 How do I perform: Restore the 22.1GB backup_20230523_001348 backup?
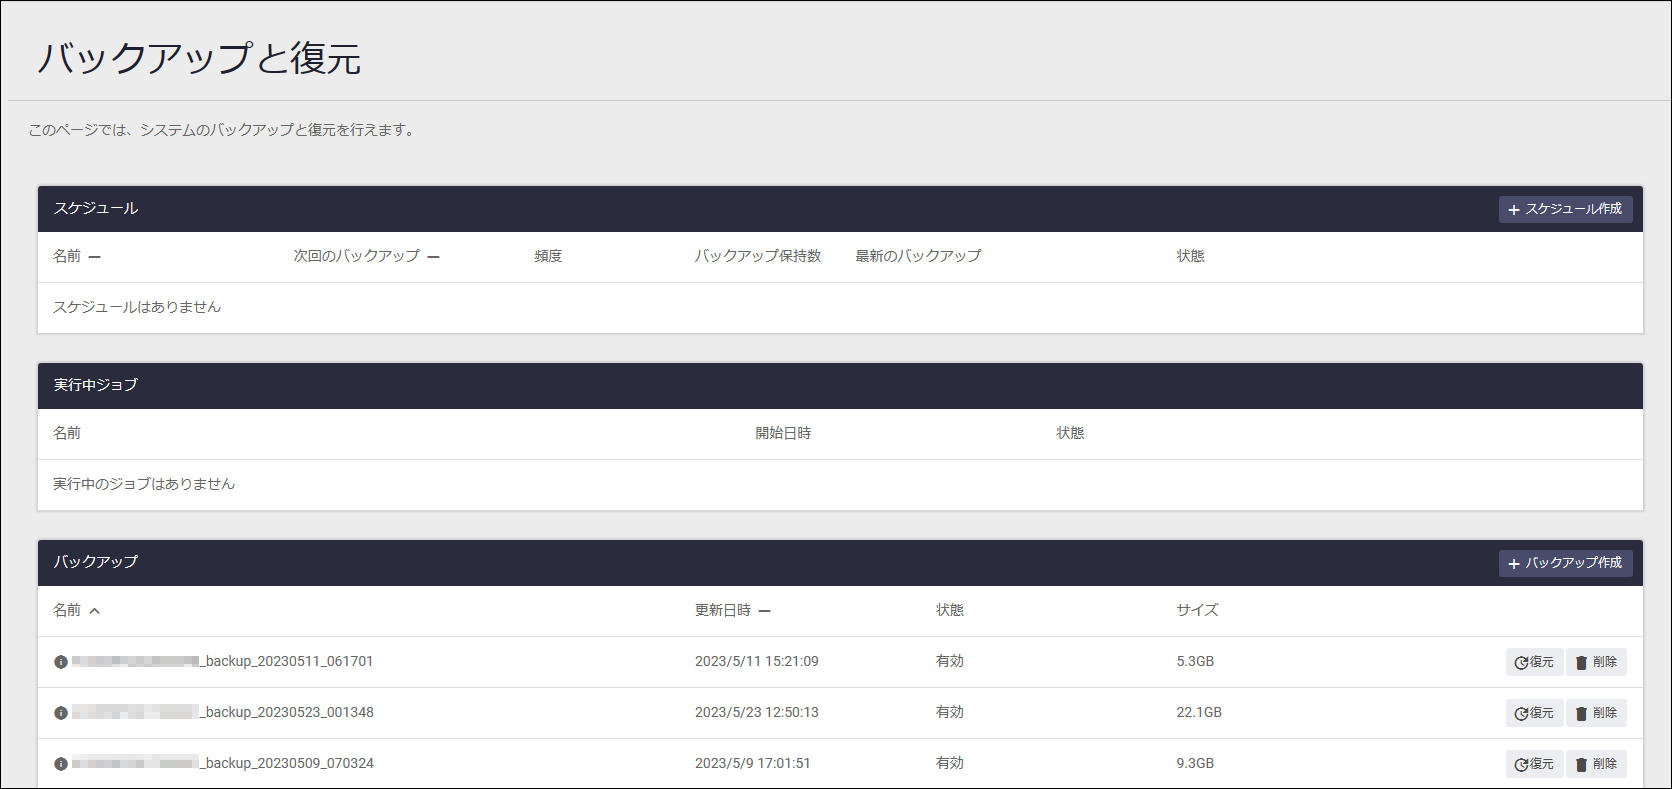(1534, 713)
